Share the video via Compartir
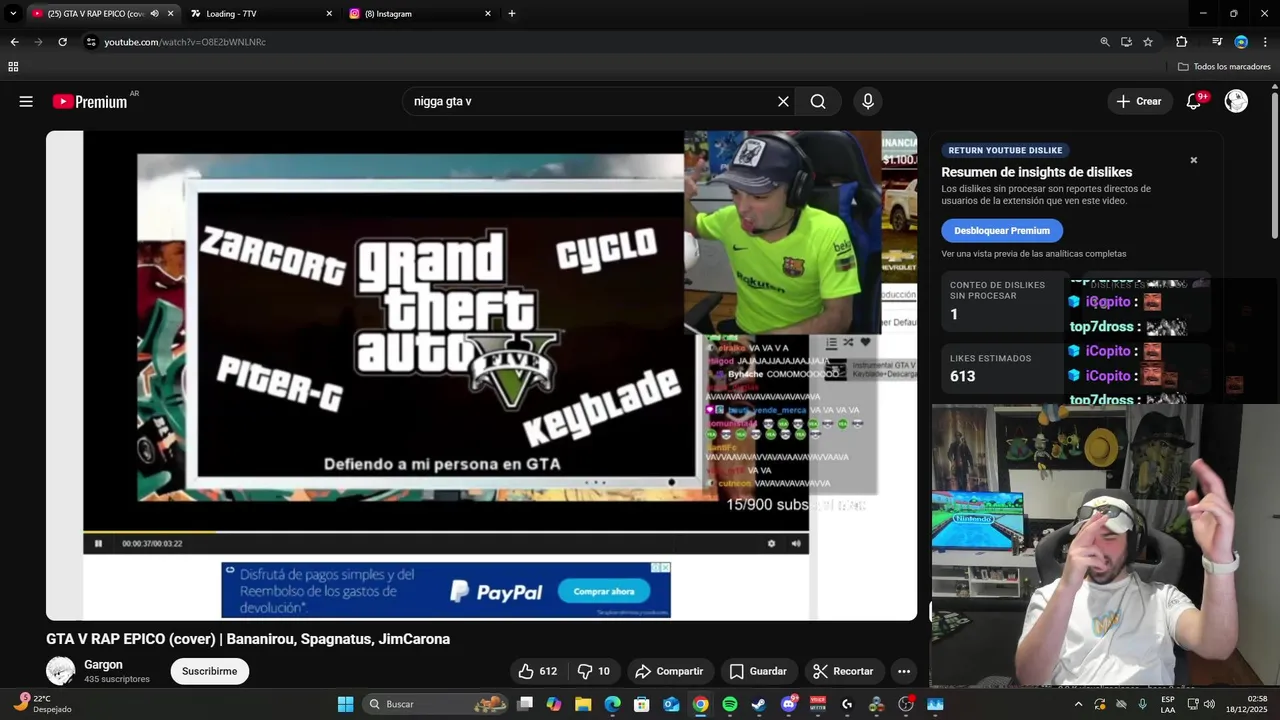Viewport: 1280px width, 720px height. (669, 671)
